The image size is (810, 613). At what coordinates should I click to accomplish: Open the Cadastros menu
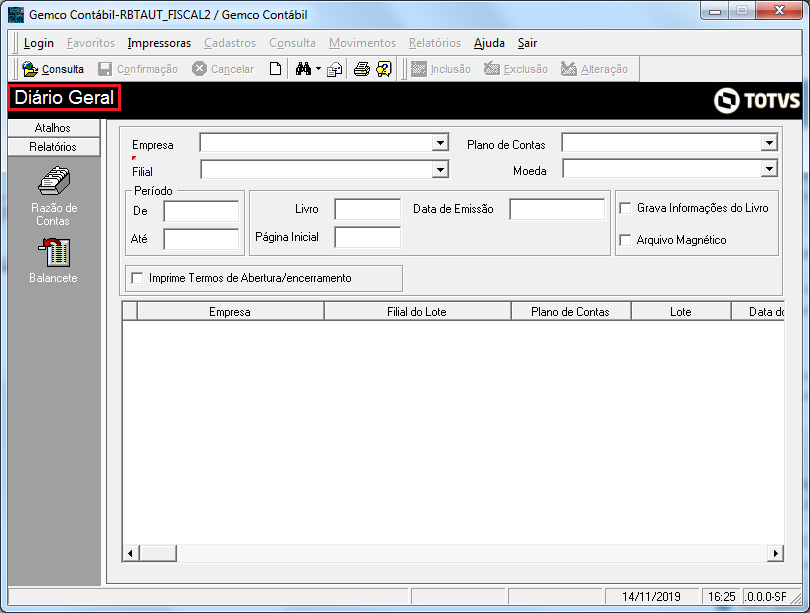(230, 43)
